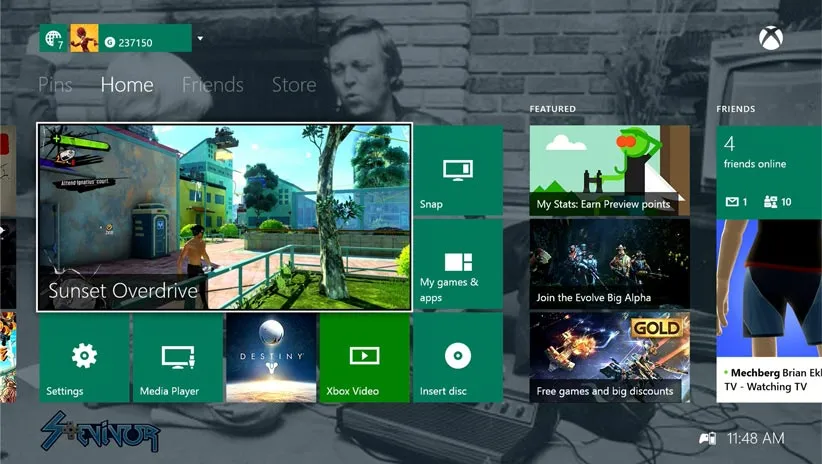
Task: Click the Xbox logo icon
Action: [771, 40]
